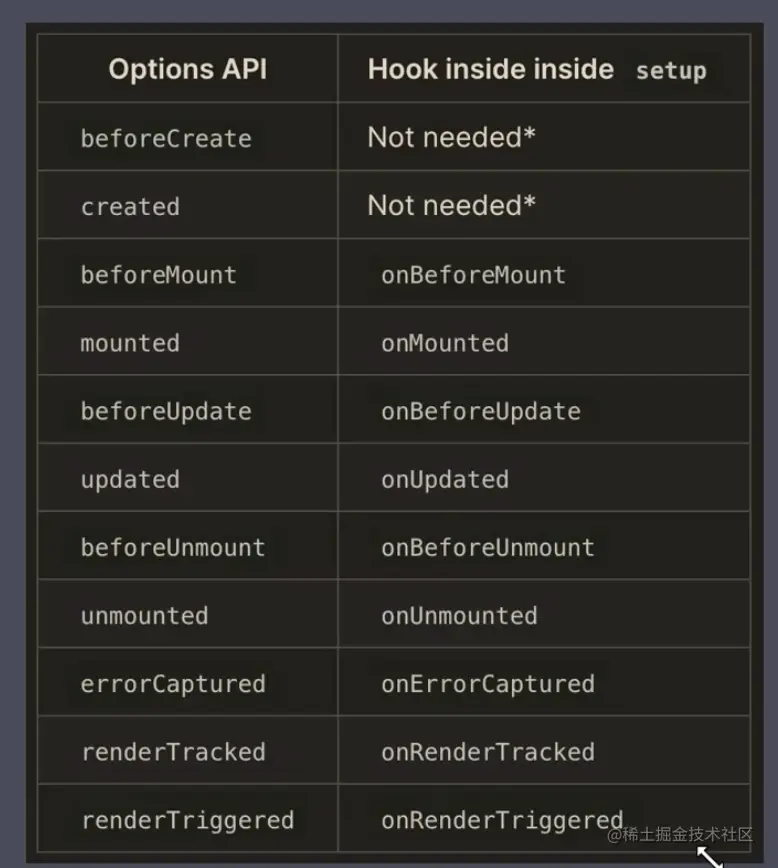Click the onRenderTracked hook name
The height and width of the screenshot is (868, 778).
[487, 752]
